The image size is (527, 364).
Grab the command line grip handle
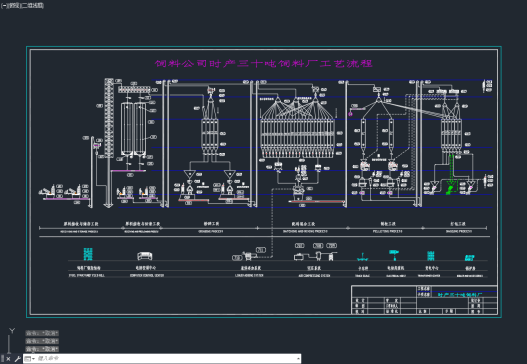click(x=2, y=359)
